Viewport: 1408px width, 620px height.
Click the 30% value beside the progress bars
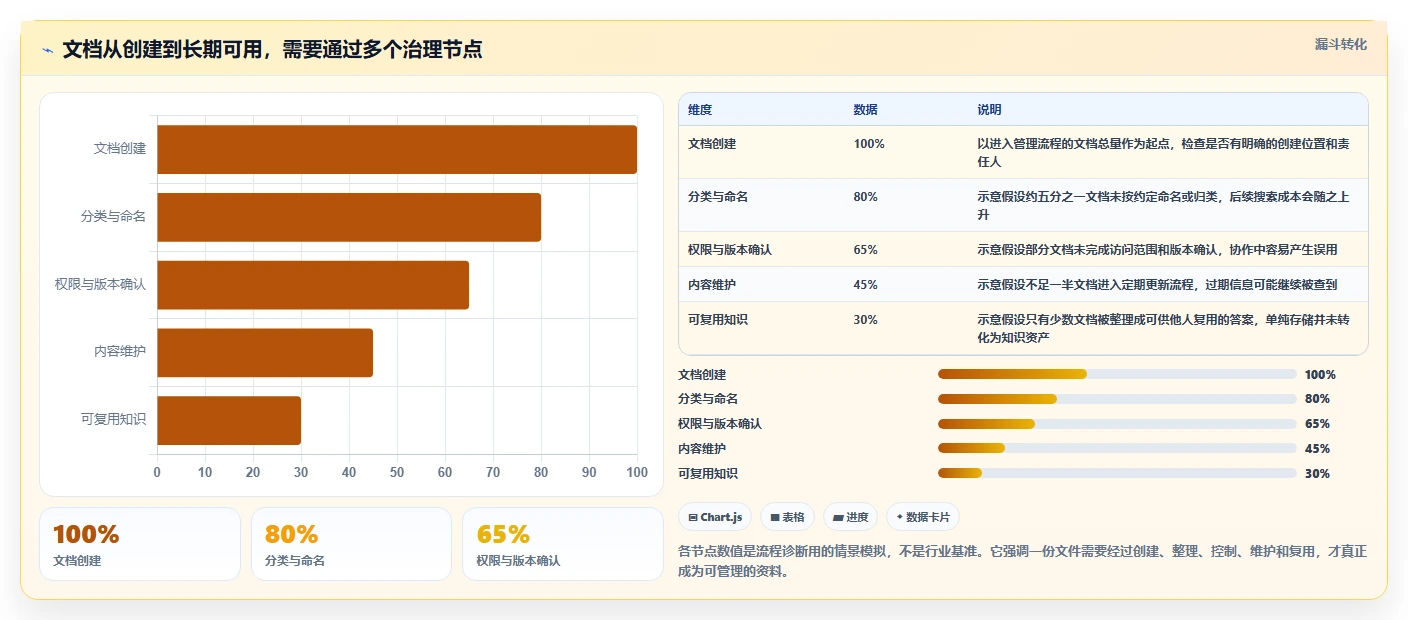(x=1317, y=474)
